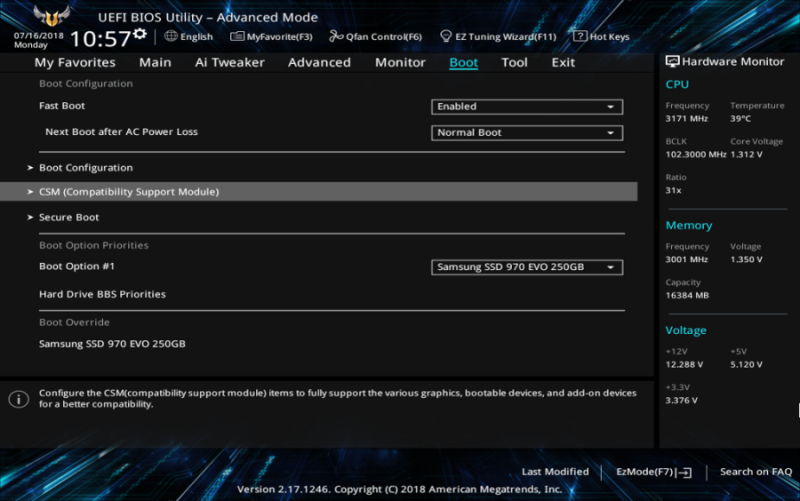The height and width of the screenshot is (501, 800).
Task: Click +12V value 12.288 V
Action: (x=684, y=364)
